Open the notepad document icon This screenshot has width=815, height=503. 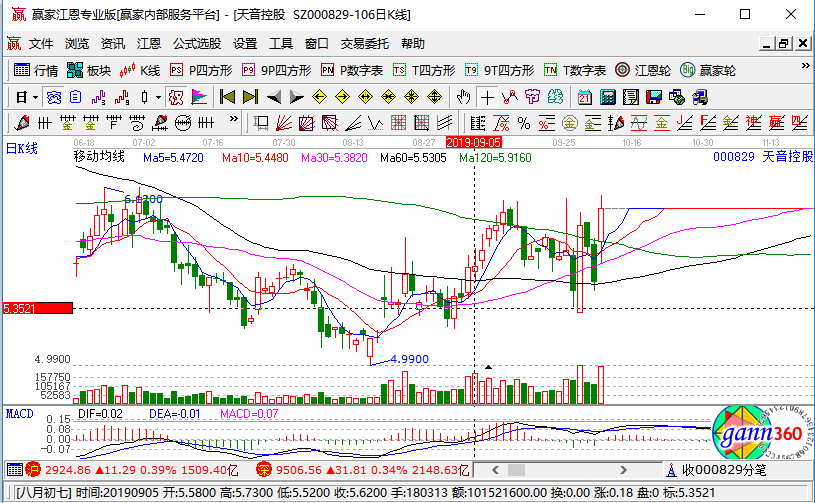(x=630, y=97)
